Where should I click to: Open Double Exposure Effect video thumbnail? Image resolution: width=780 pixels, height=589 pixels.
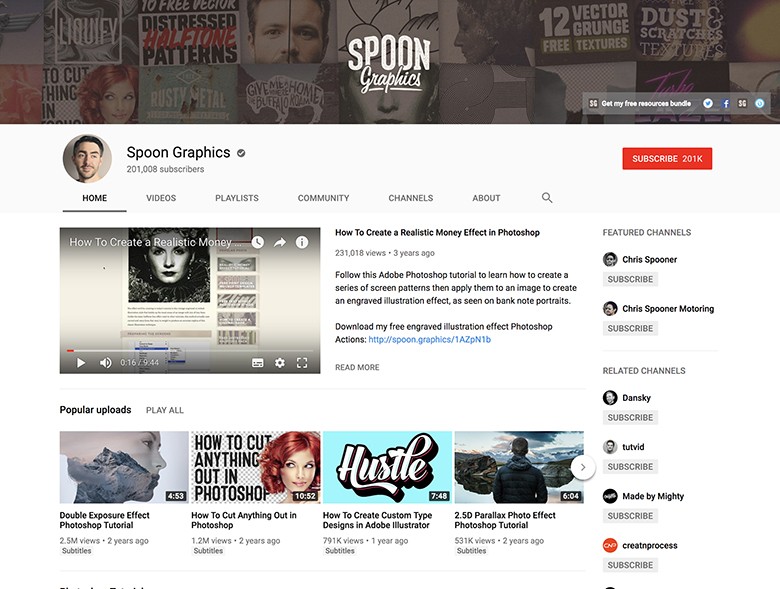tap(124, 467)
